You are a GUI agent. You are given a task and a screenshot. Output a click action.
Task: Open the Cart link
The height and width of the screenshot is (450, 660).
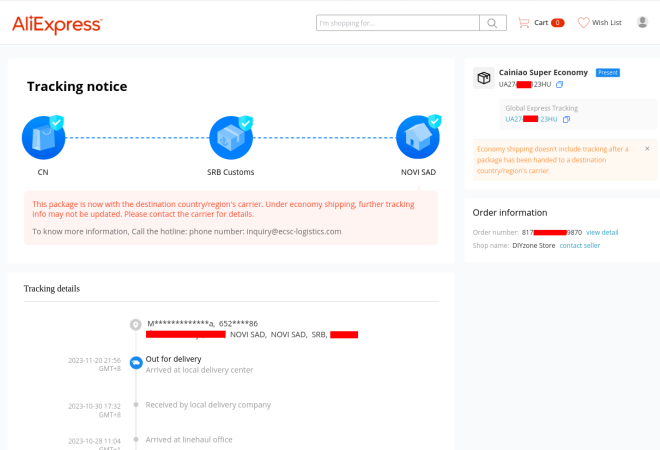tap(541, 23)
